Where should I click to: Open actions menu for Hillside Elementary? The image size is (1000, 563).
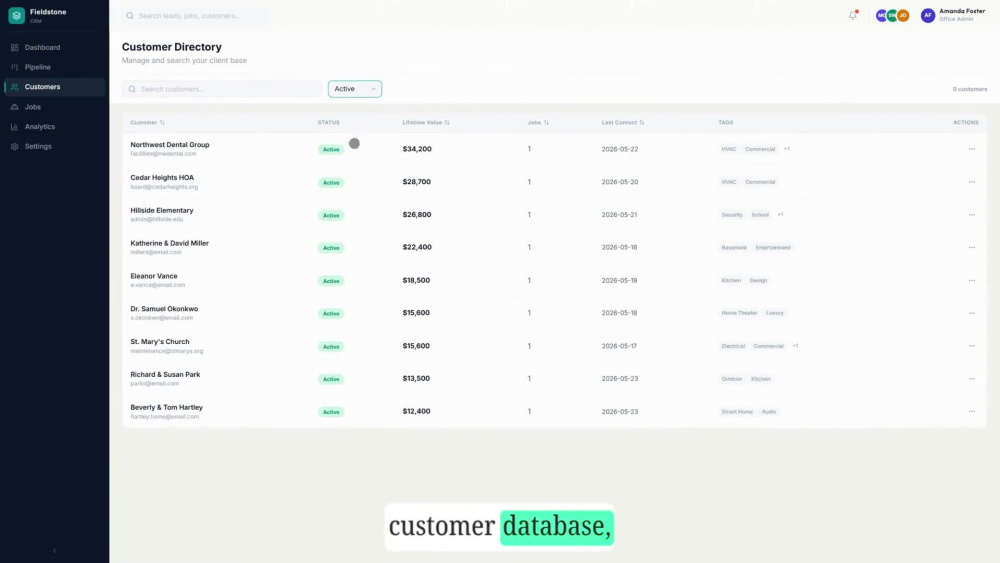(x=972, y=215)
